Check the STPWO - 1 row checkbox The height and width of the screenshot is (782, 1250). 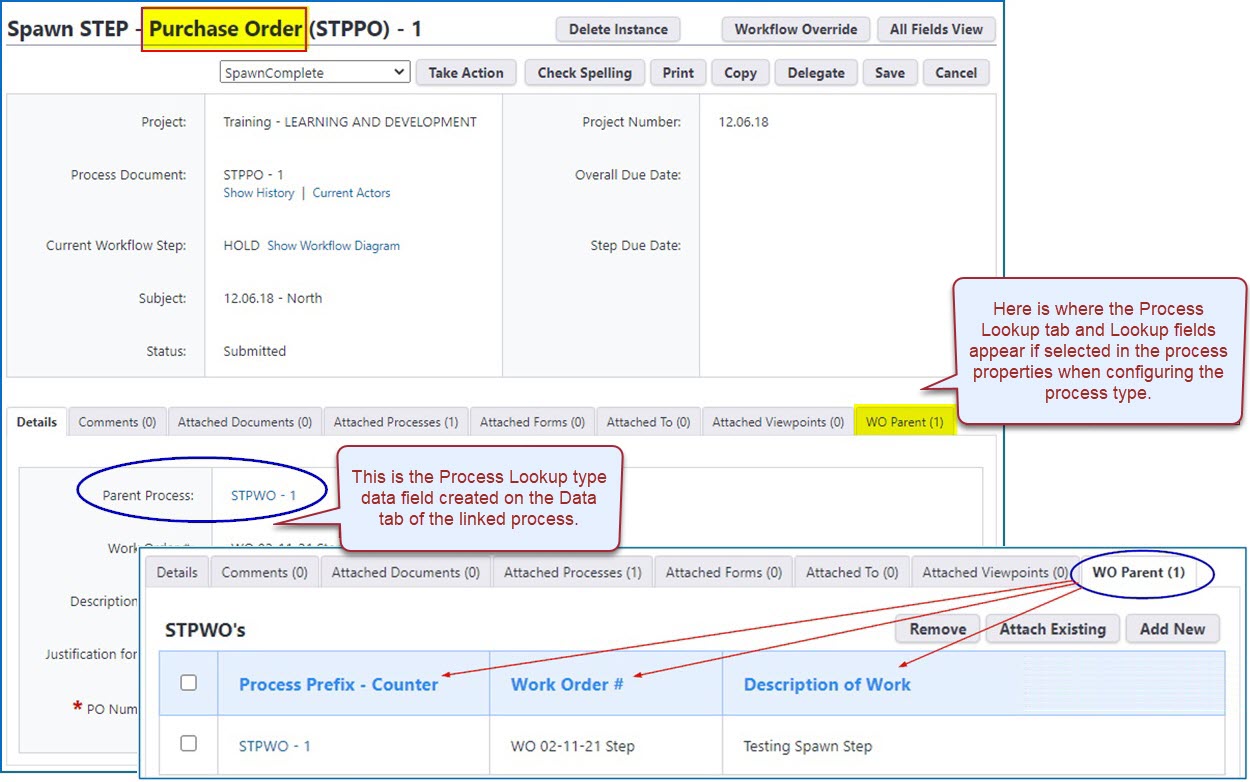click(188, 744)
